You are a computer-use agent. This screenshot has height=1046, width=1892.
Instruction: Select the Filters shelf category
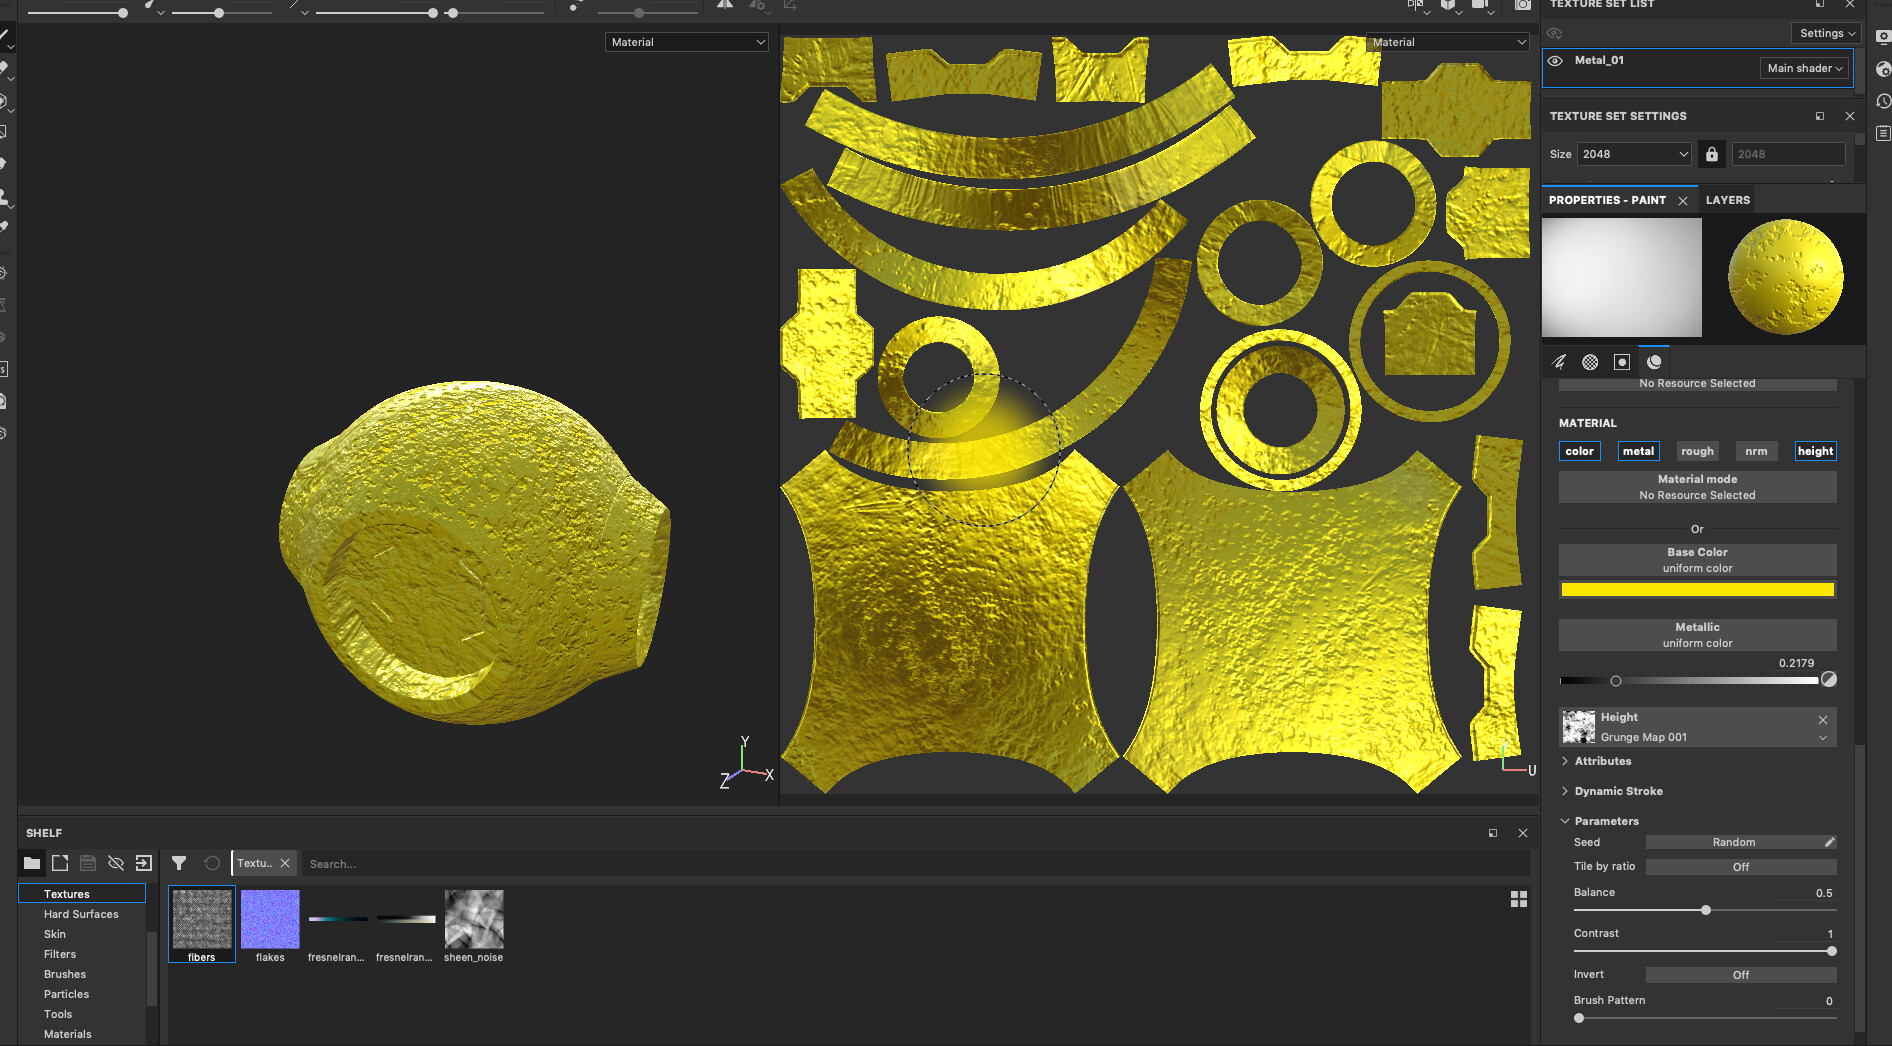[x=60, y=954]
